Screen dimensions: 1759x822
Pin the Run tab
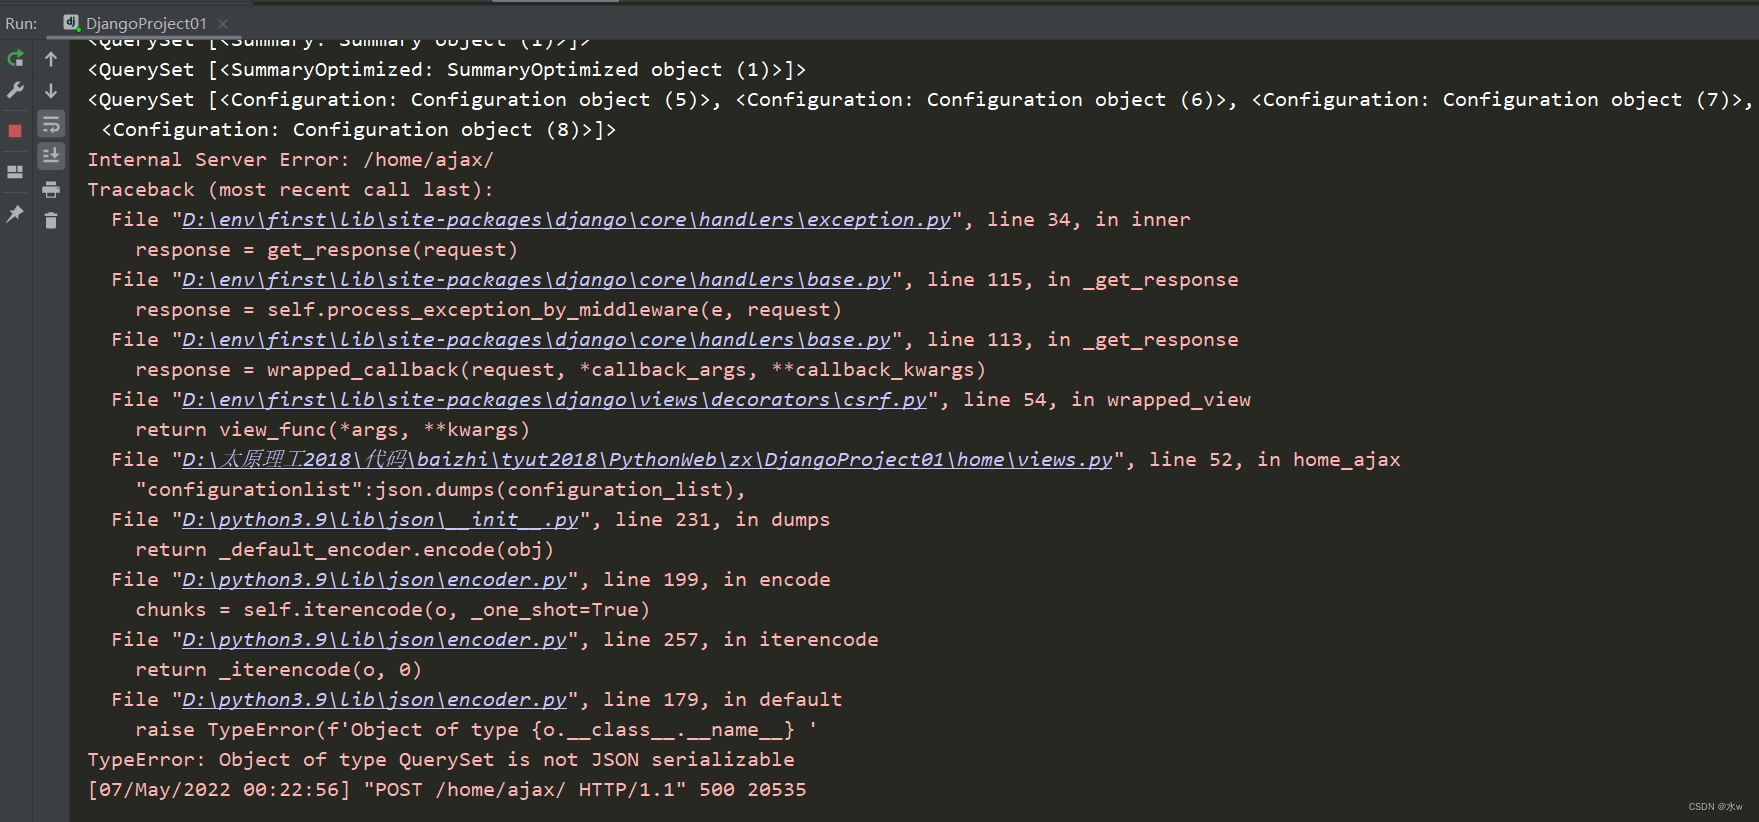point(15,213)
